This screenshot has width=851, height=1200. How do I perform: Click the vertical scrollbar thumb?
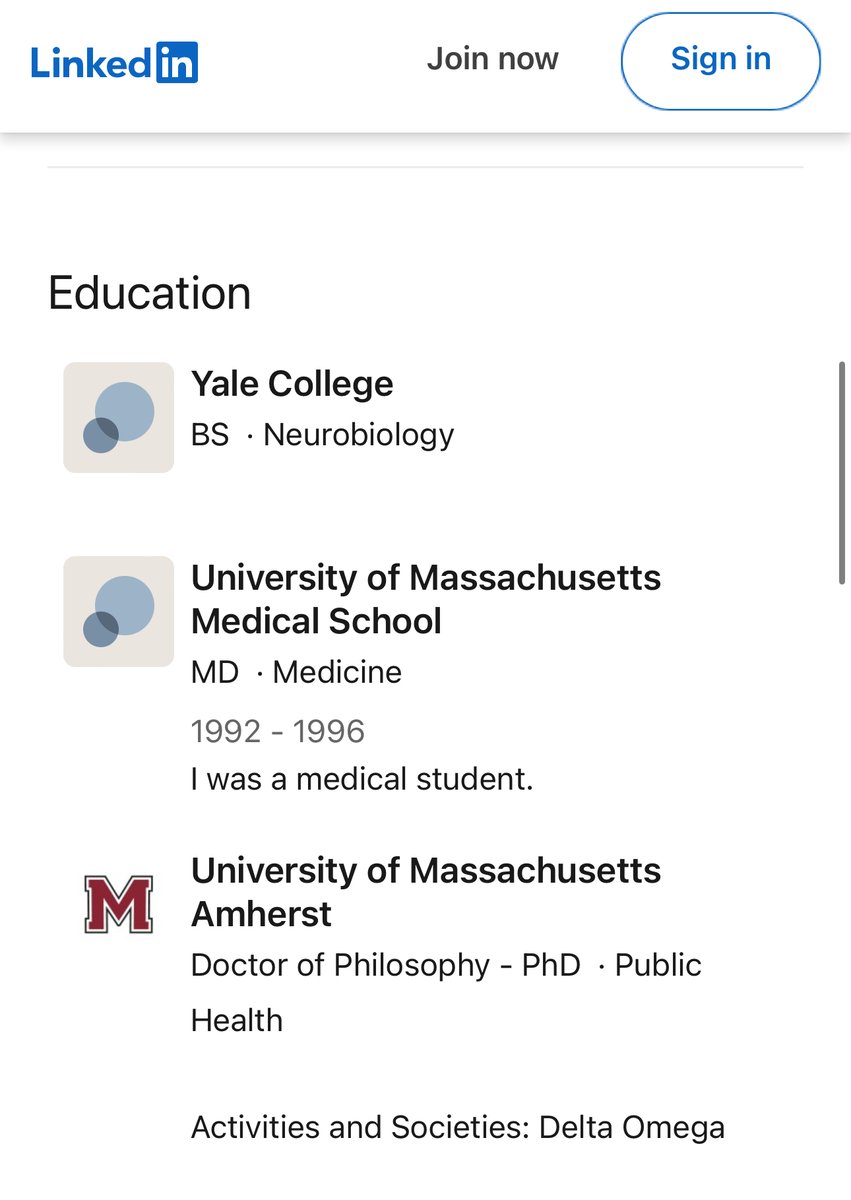click(x=843, y=472)
